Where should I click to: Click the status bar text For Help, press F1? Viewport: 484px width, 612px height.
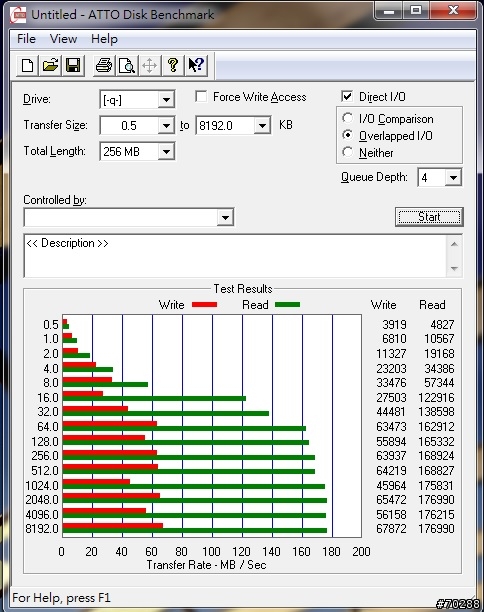(61, 598)
